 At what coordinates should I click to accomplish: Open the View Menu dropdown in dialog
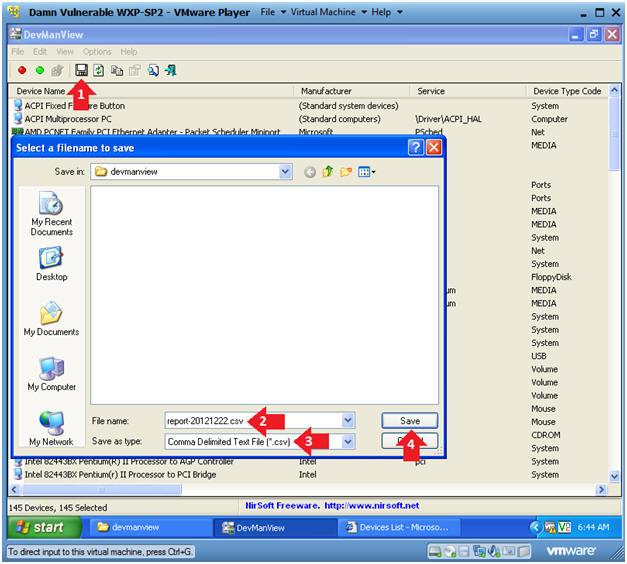367,172
